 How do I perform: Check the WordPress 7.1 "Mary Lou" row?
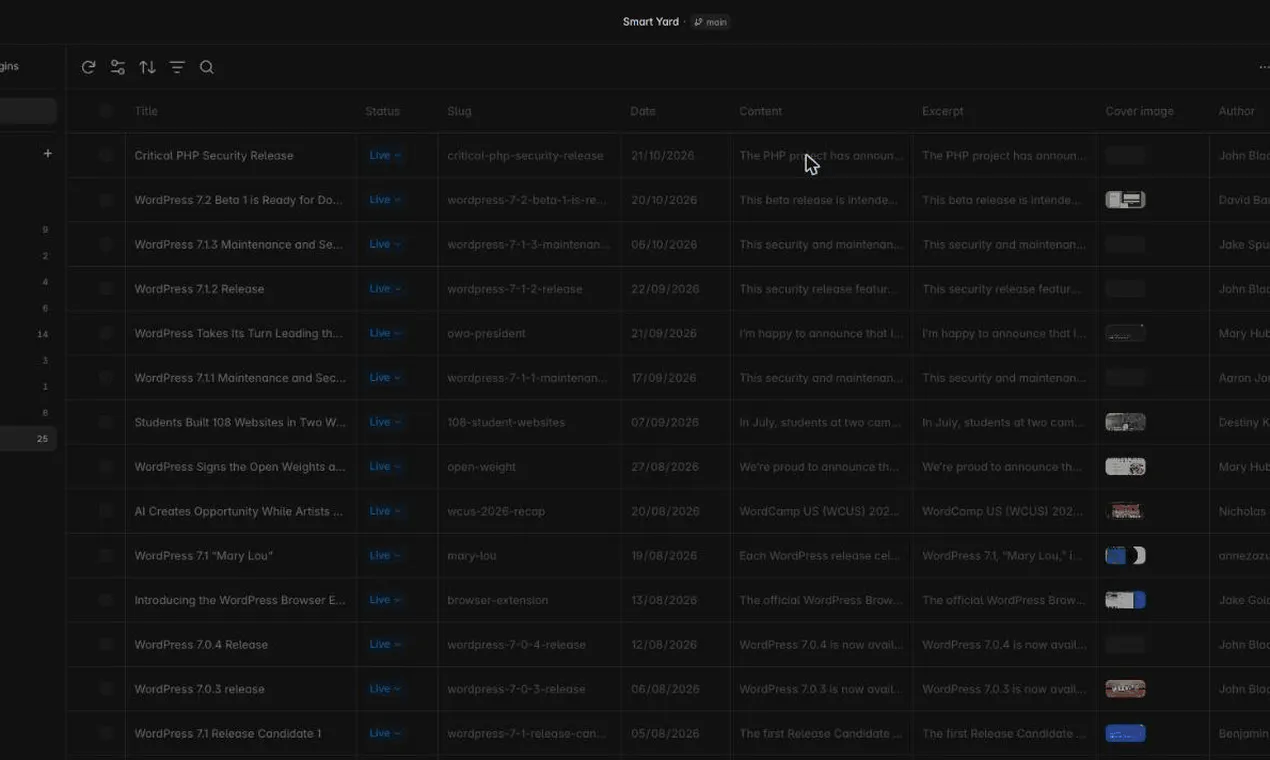(x=106, y=556)
